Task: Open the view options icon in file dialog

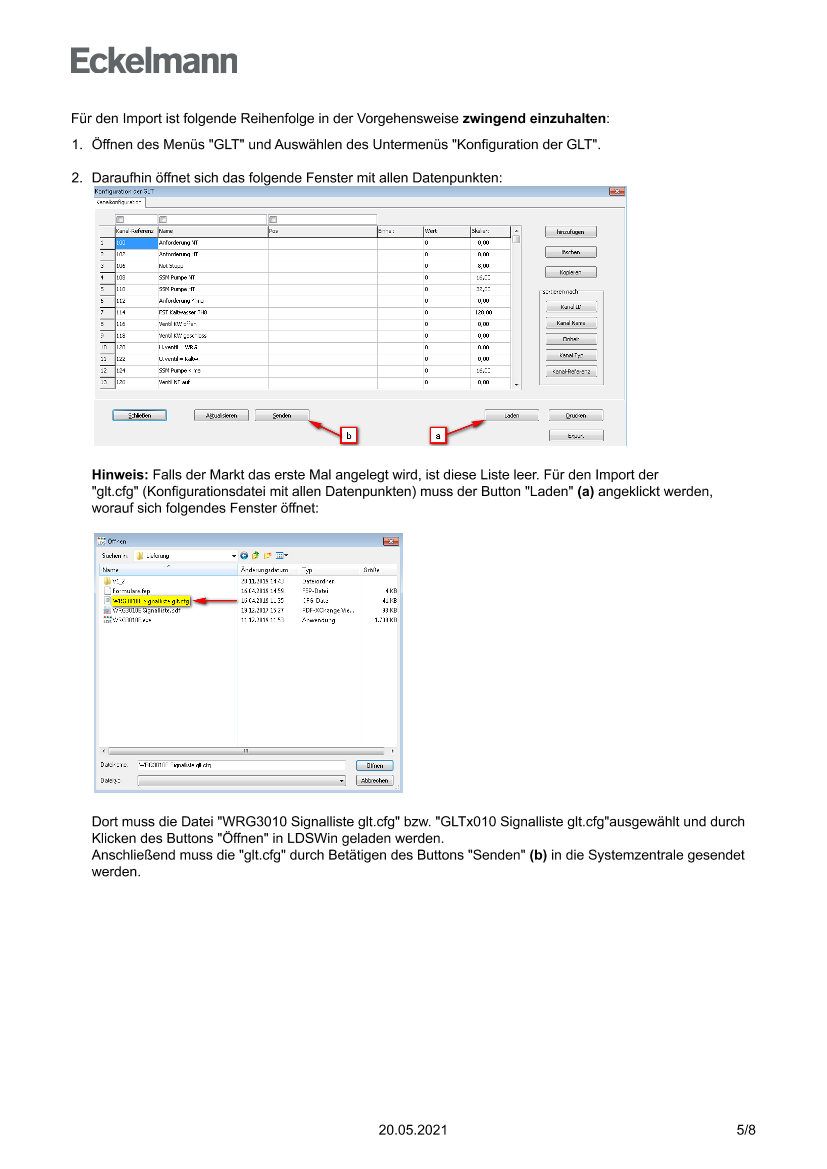Action: pyautogui.click(x=281, y=555)
